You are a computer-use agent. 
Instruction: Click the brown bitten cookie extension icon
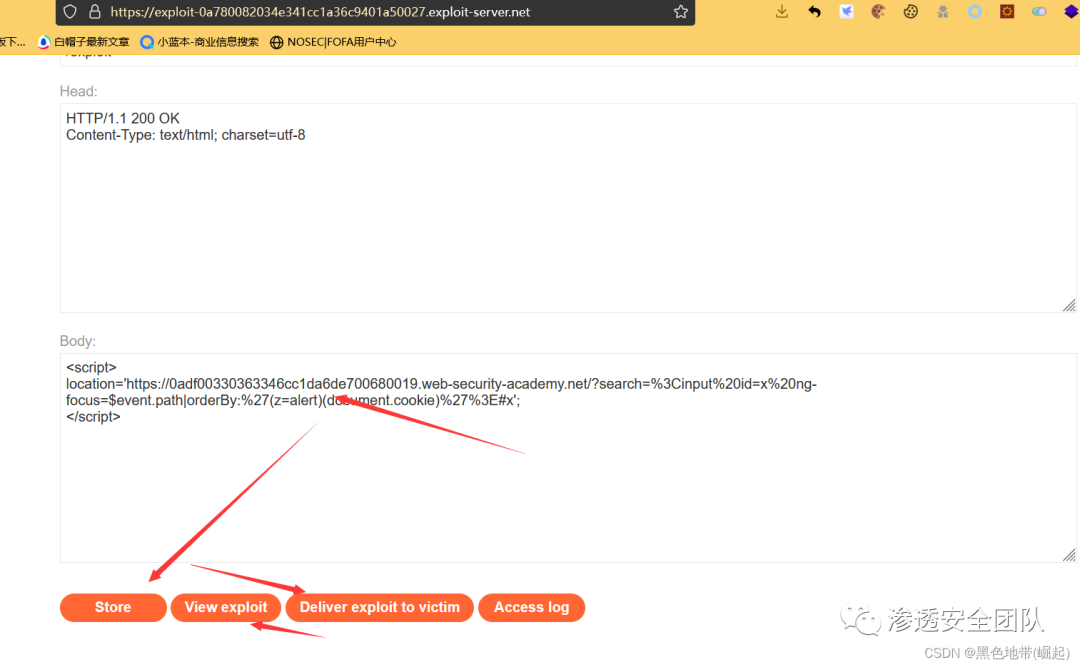click(x=878, y=12)
